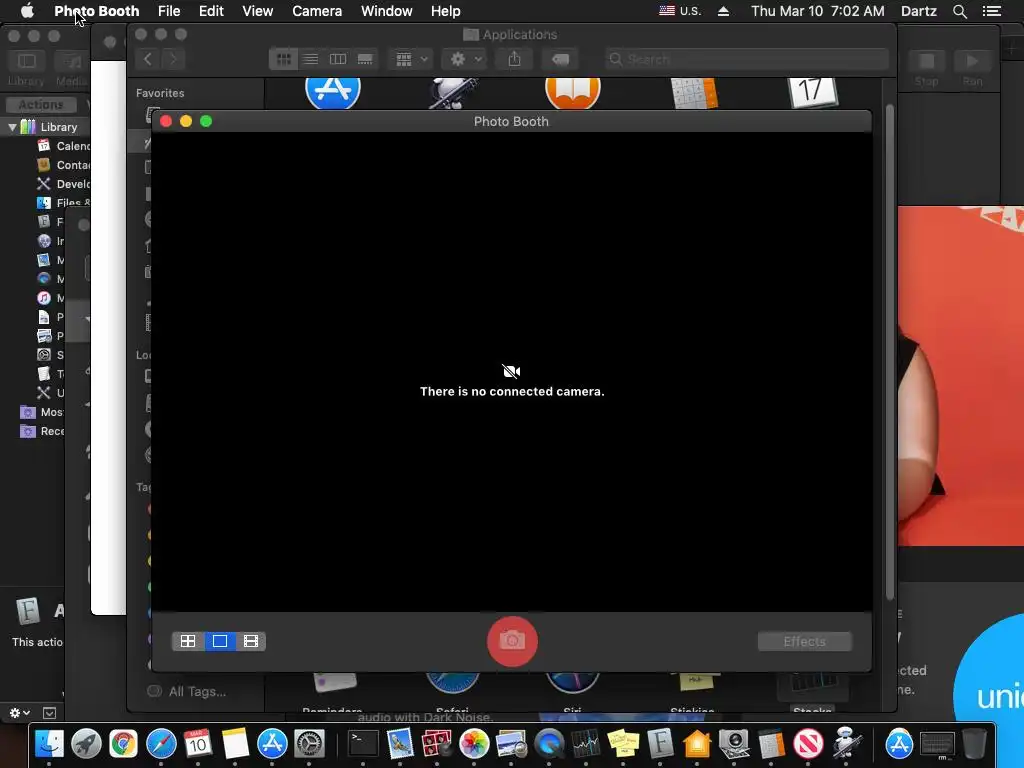
Task: Take a photo with the red camera button
Action: 512,641
